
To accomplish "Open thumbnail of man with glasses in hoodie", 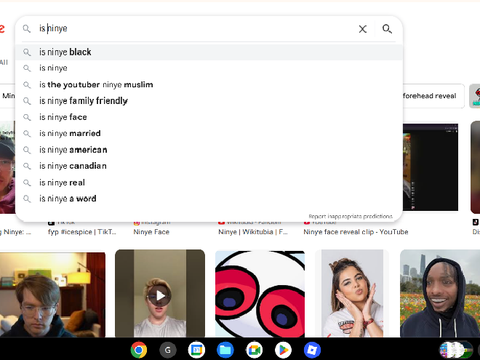I will (52, 295).
